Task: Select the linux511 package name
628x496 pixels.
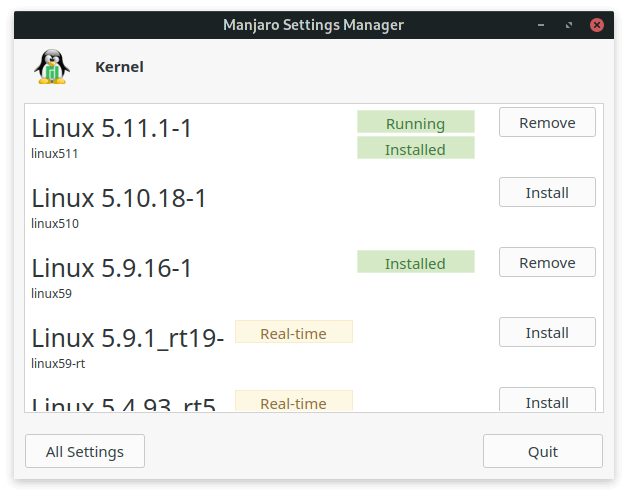Action: (54, 153)
